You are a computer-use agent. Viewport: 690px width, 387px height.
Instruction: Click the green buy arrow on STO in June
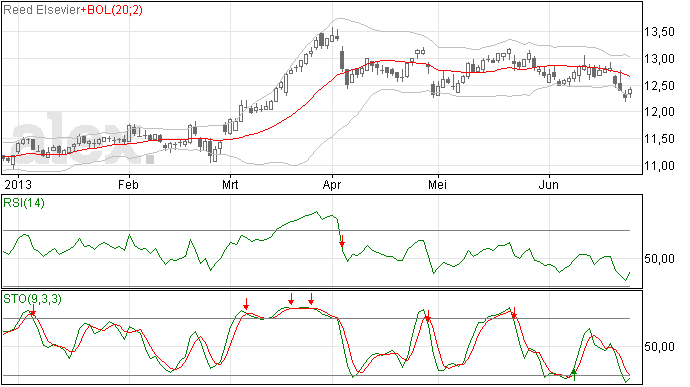pyautogui.click(x=574, y=375)
